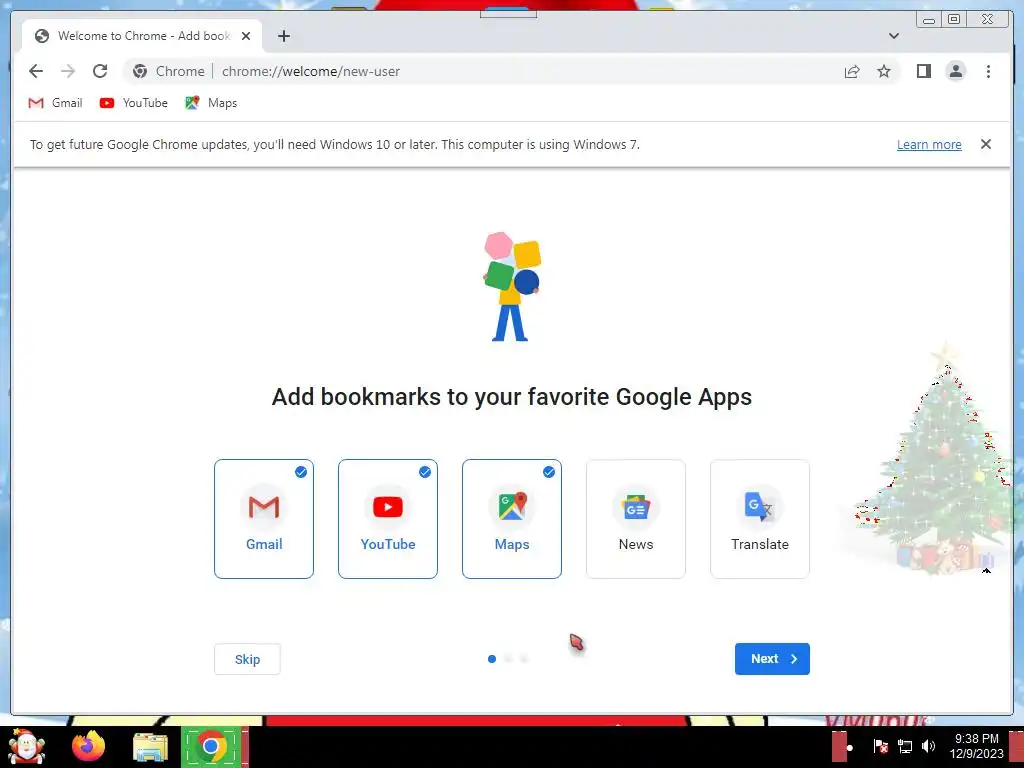
Task: Dismiss the Windows 7 update infobar
Action: 985,144
